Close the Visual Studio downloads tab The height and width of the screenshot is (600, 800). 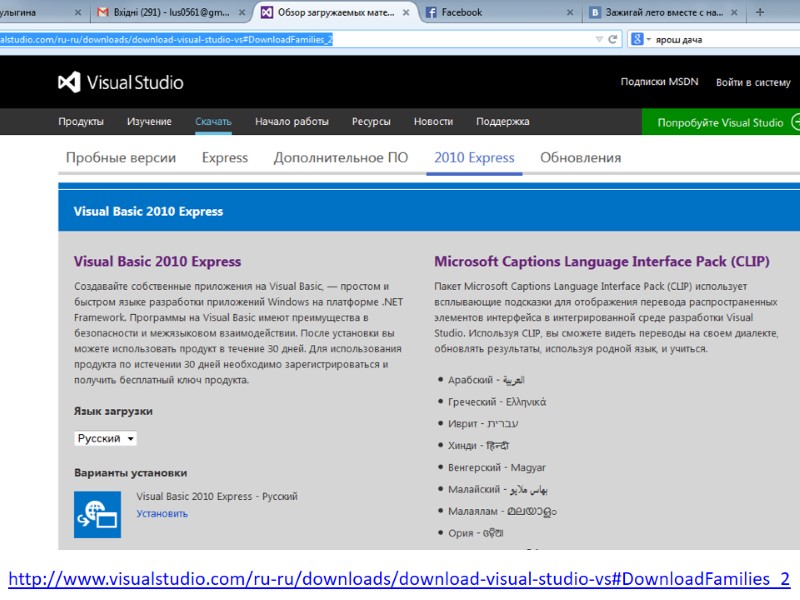(x=406, y=12)
